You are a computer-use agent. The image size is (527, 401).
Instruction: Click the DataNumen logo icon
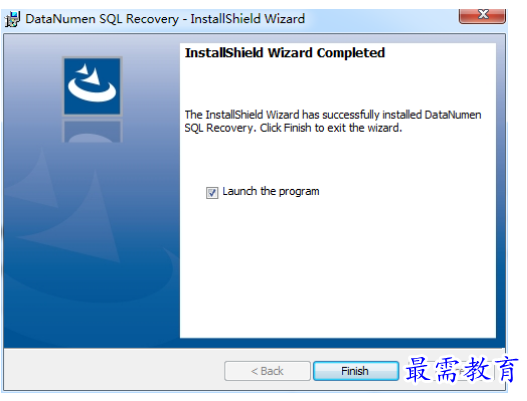coord(92,86)
